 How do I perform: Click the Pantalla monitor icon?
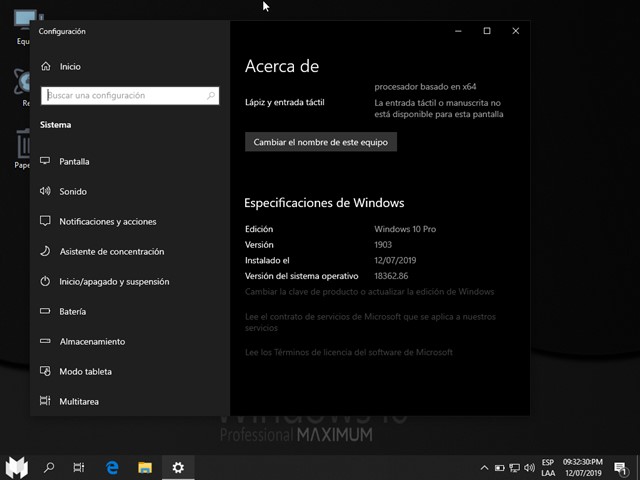click(x=45, y=161)
